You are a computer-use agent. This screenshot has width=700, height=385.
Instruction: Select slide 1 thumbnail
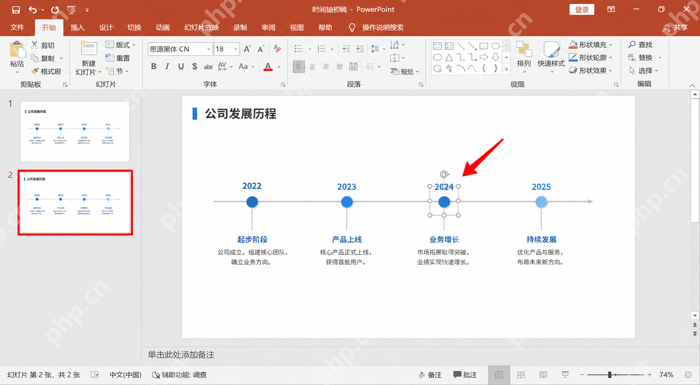(75, 131)
